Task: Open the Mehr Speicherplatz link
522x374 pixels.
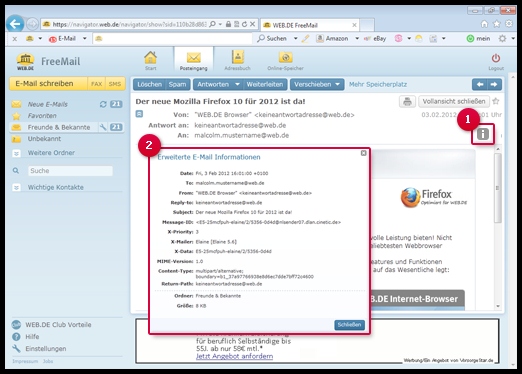Action: pos(378,84)
